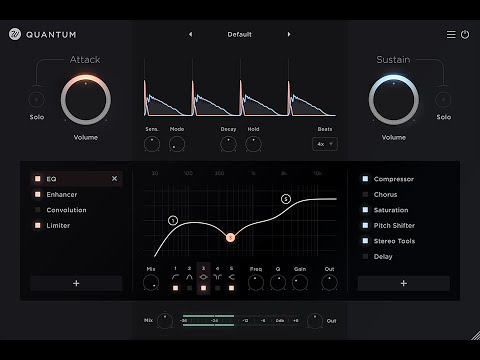Image resolution: width=480 pixels, height=360 pixels.
Task: Click the EQ Out knob
Action: 329,283
